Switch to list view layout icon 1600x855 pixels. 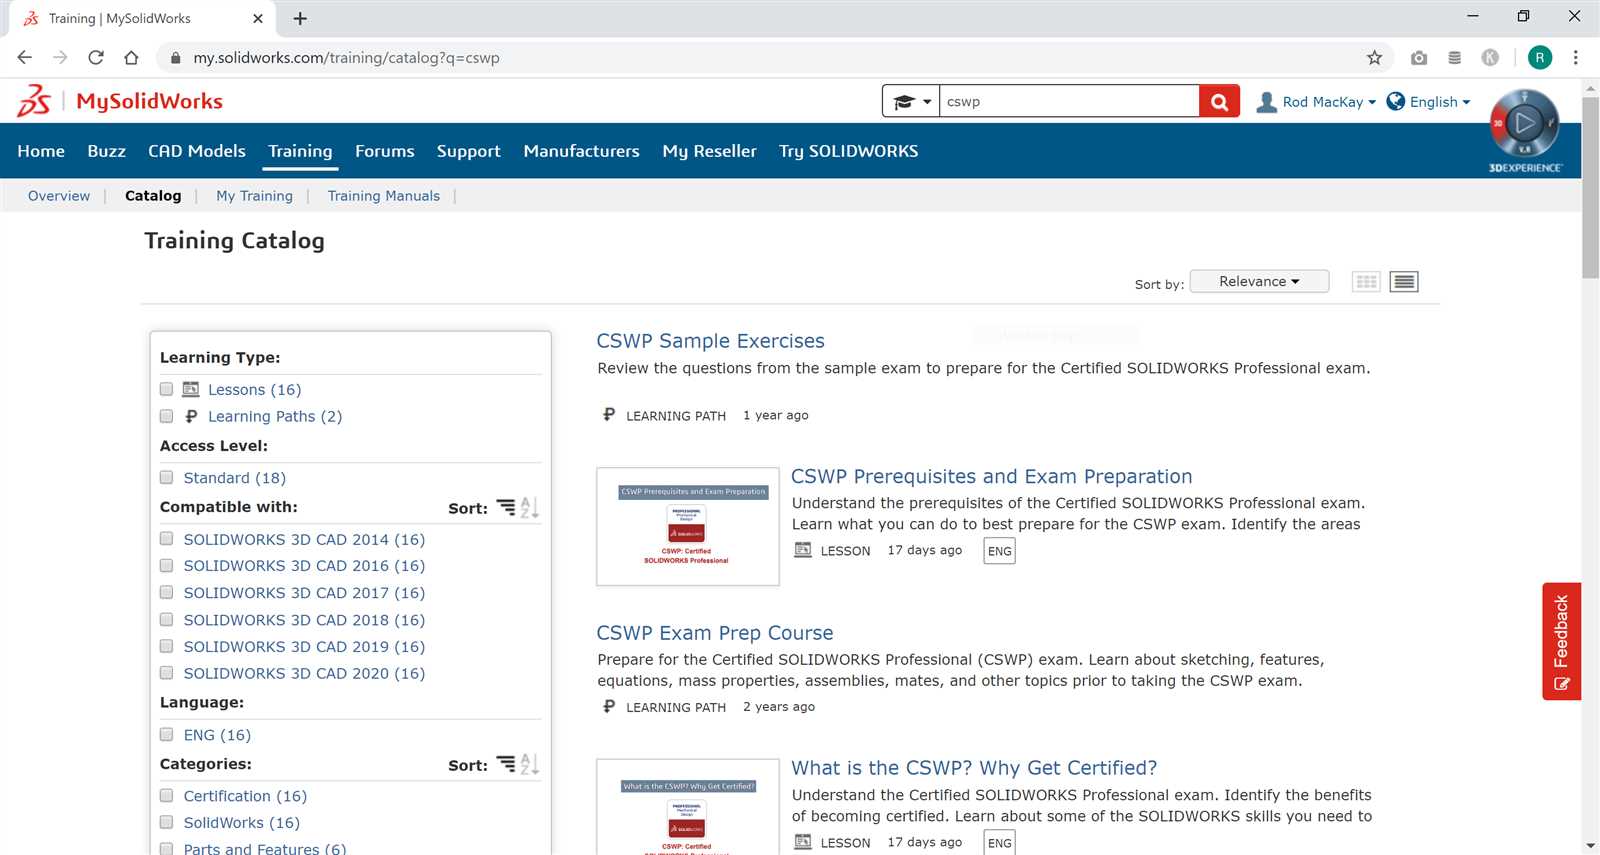click(1404, 282)
